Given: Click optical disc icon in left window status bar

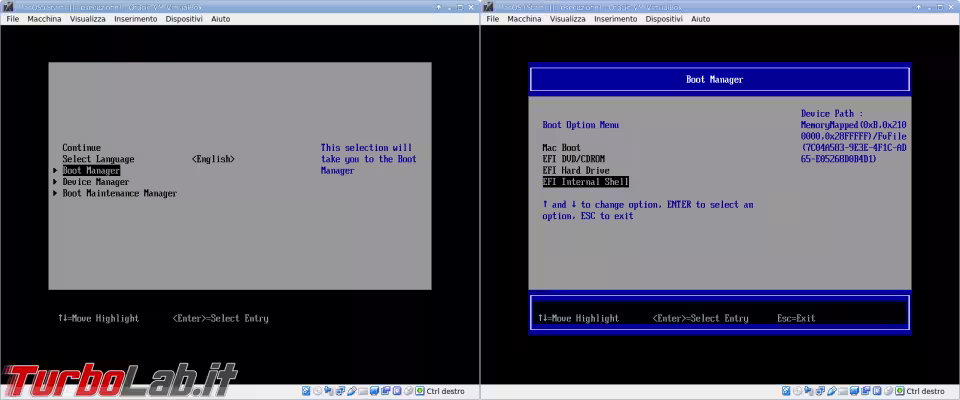Looking at the screenshot, I should tap(318, 391).
